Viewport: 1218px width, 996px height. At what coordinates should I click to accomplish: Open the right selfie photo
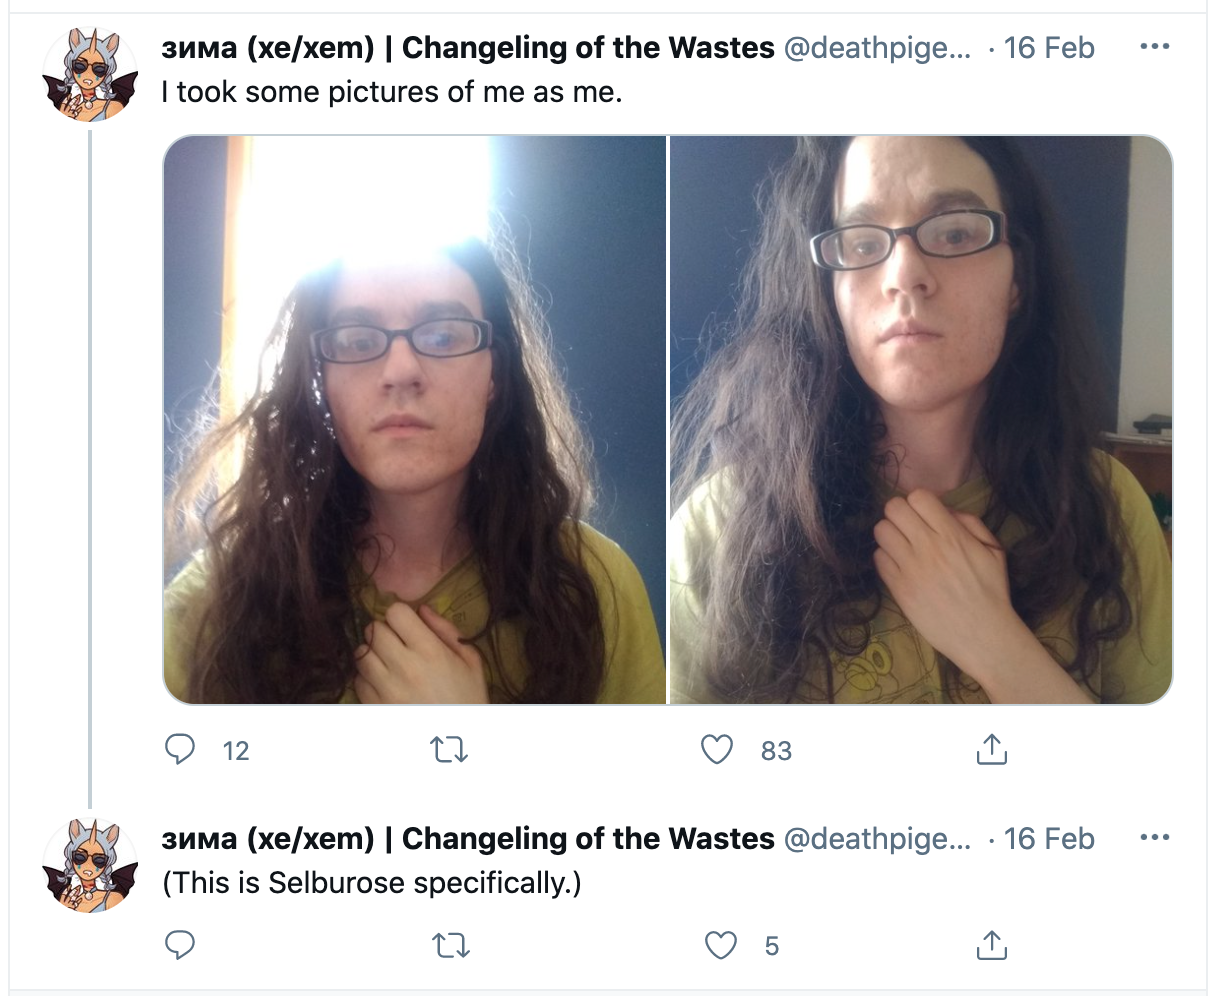pyautogui.click(x=921, y=419)
